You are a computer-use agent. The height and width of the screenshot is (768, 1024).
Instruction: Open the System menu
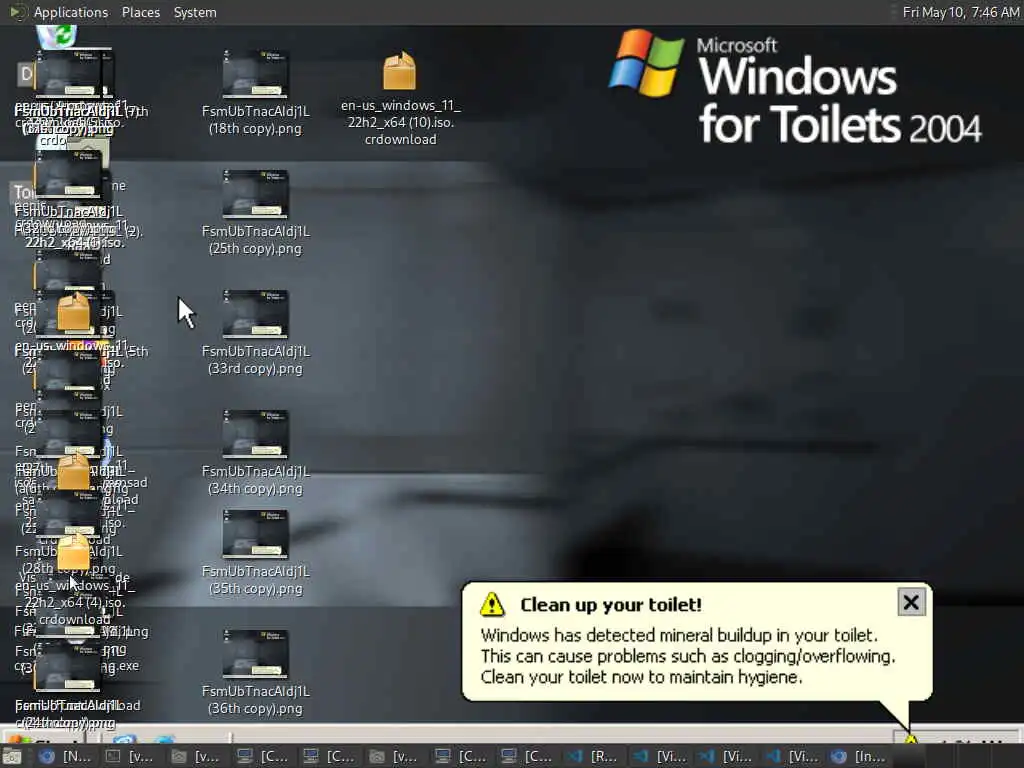(195, 12)
